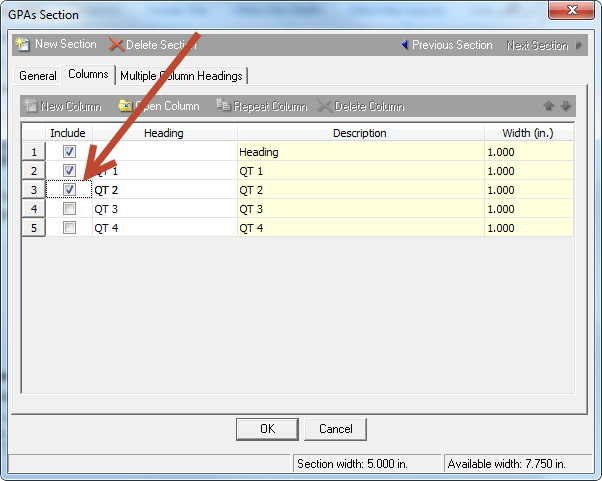
Task: Close the GPAs Section dialog
Action: click(572, 10)
